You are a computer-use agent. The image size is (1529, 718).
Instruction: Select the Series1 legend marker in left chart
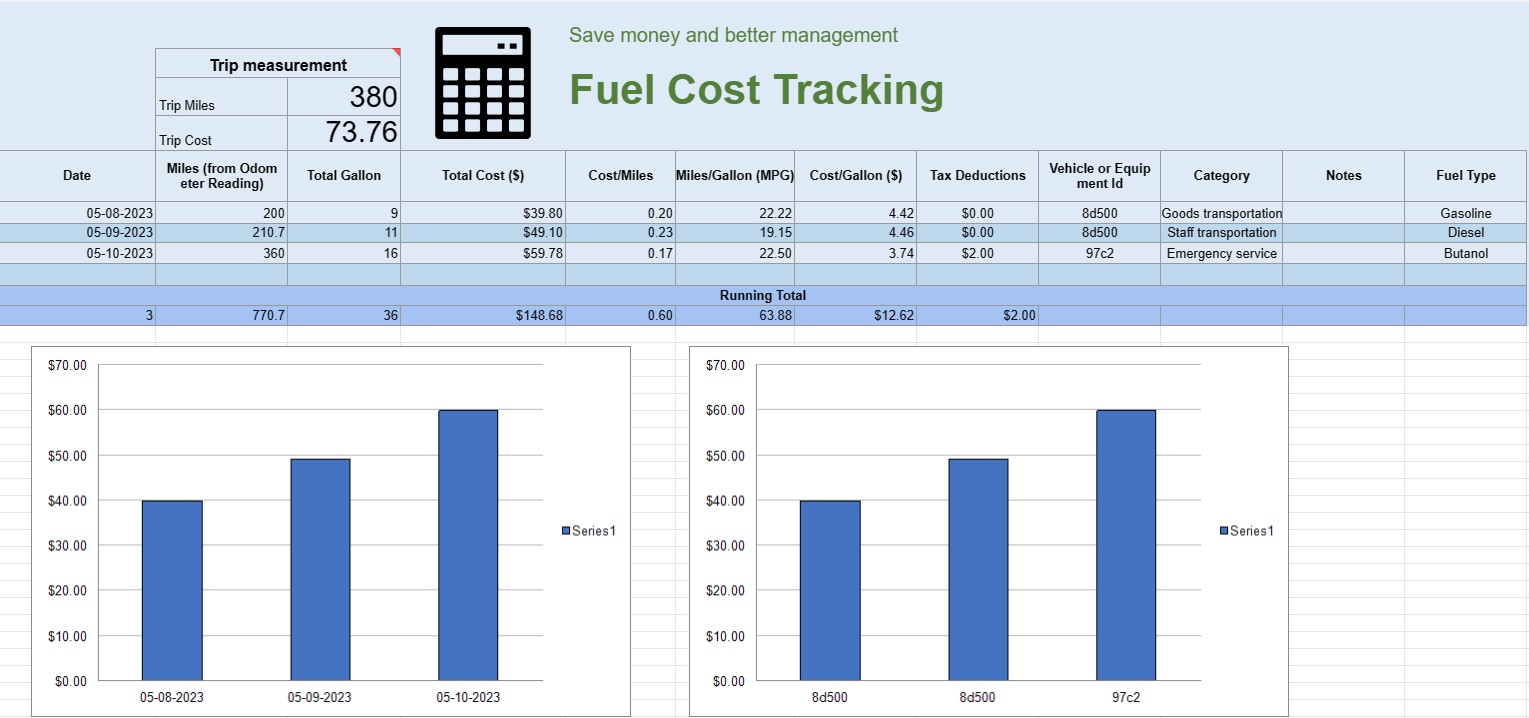[566, 531]
